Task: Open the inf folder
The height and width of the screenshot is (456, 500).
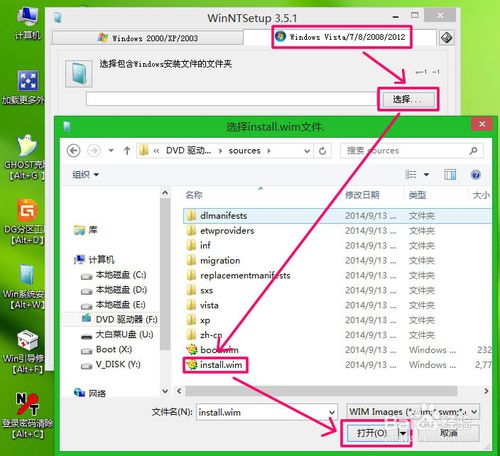Action: point(199,246)
